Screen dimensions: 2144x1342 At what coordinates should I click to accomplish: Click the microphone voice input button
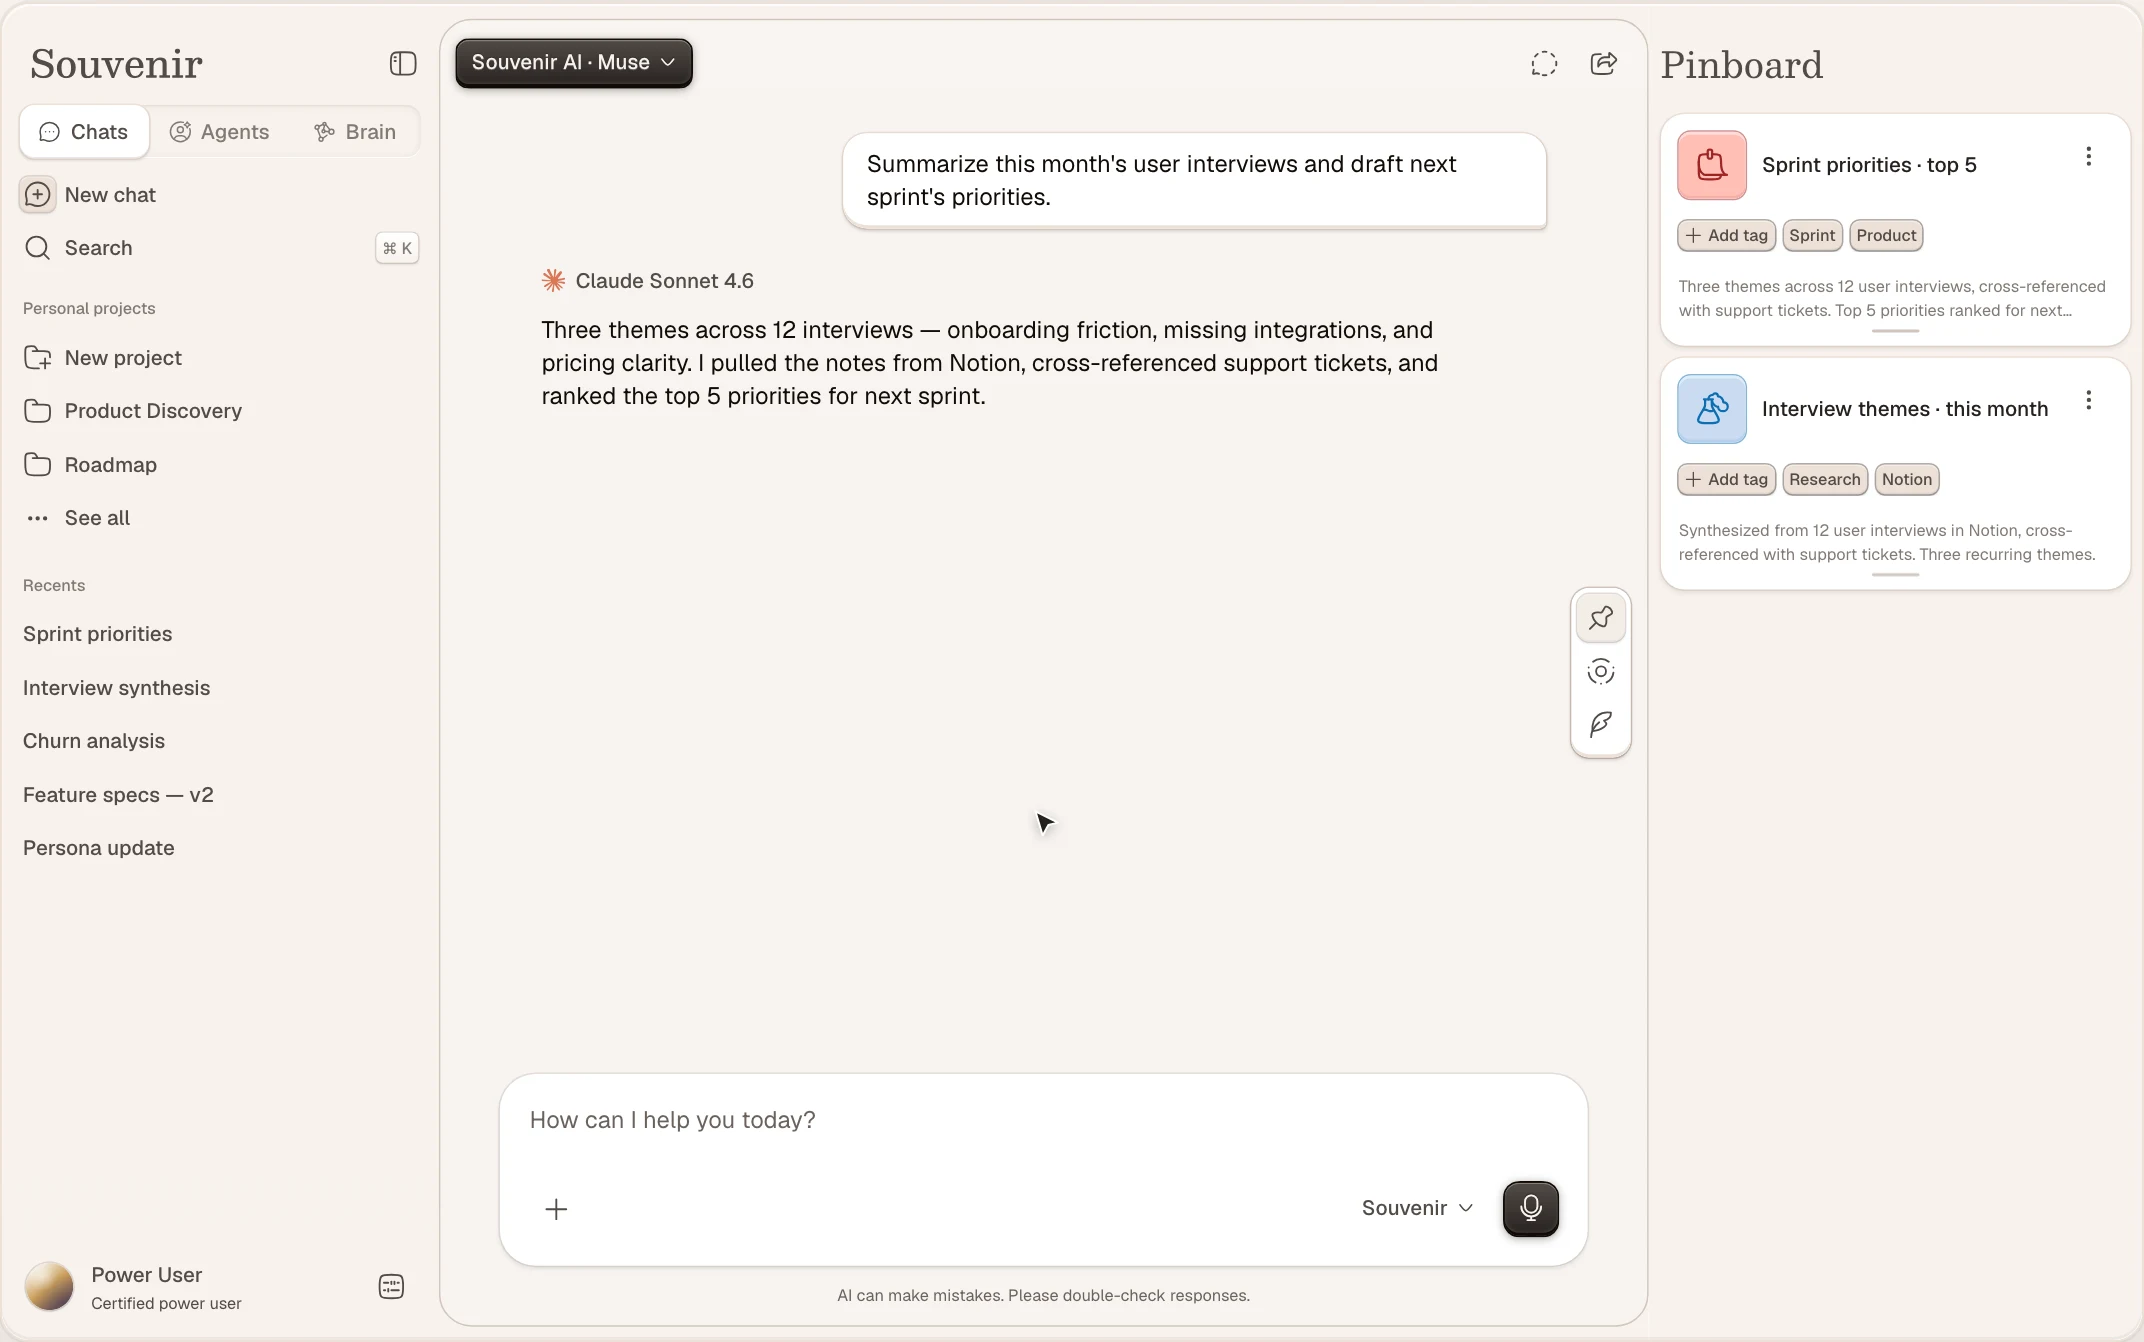pyautogui.click(x=1531, y=1208)
